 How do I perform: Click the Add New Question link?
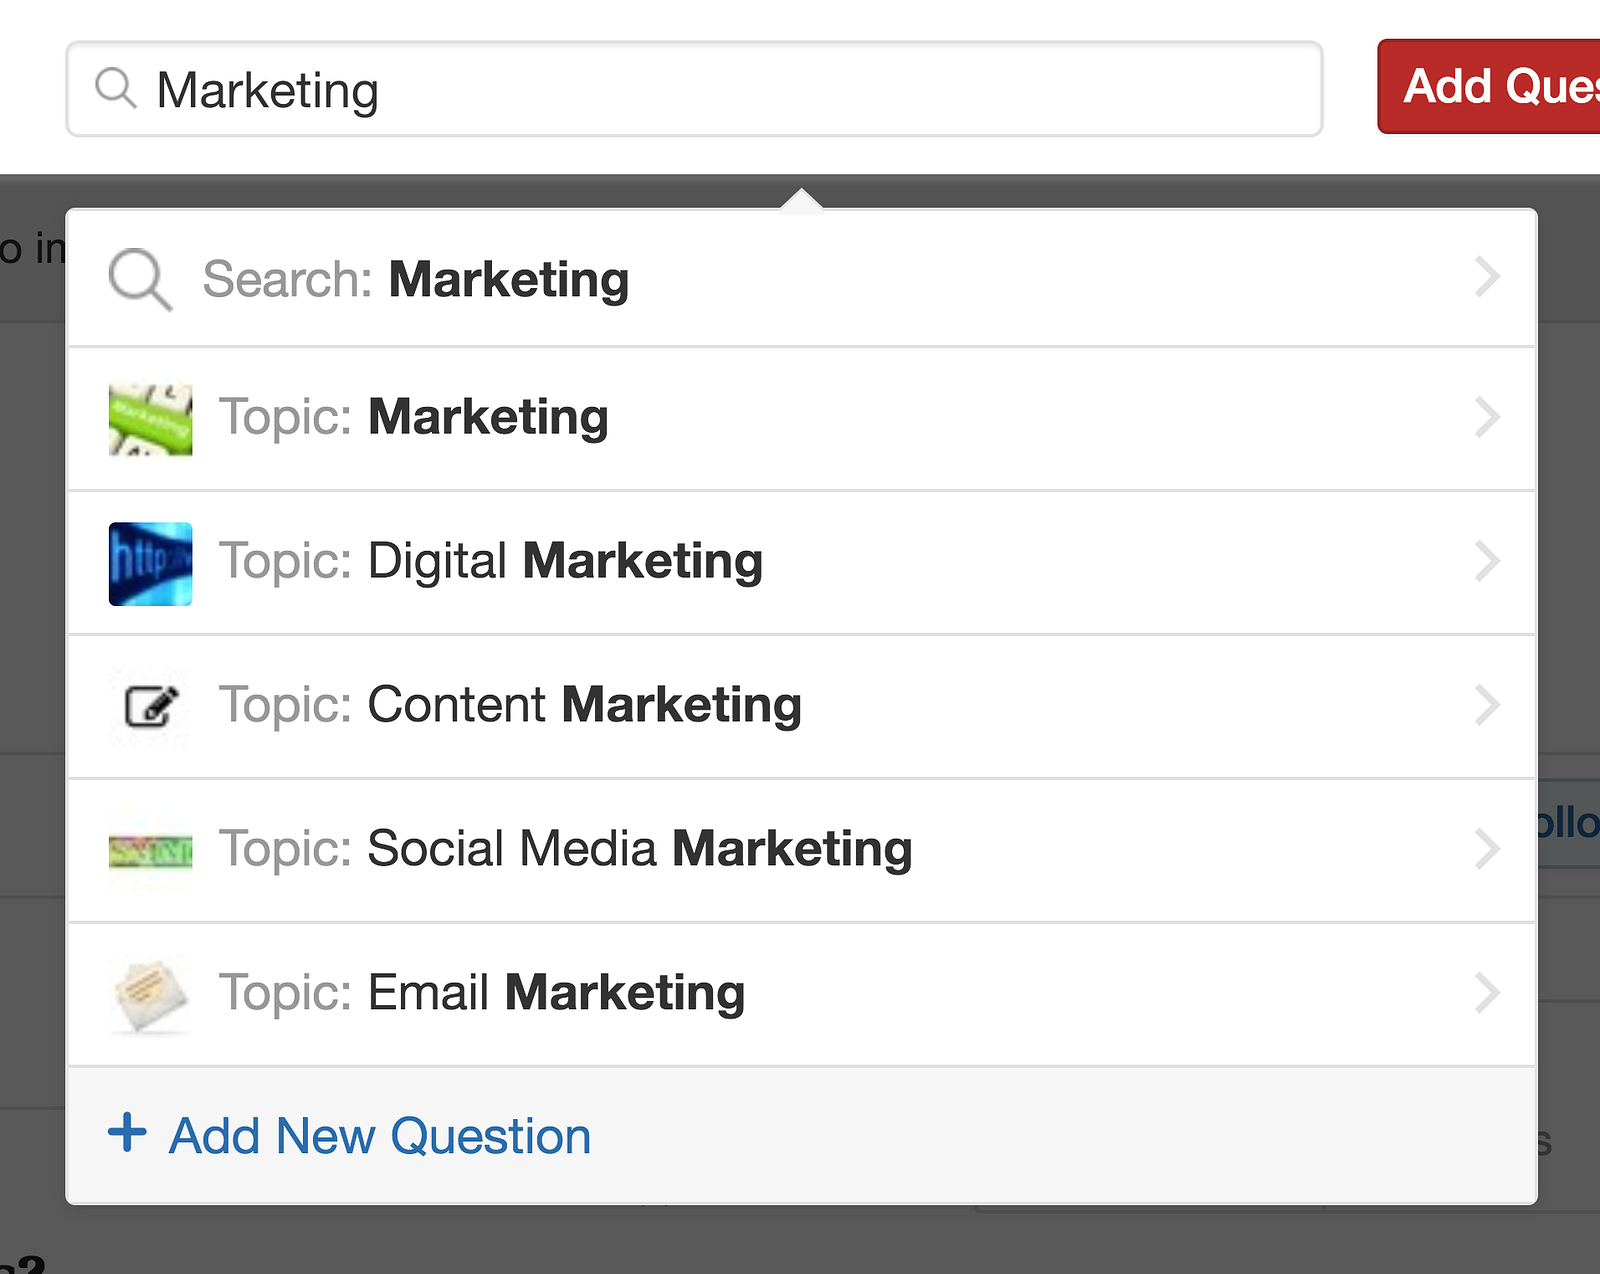(380, 1136)
